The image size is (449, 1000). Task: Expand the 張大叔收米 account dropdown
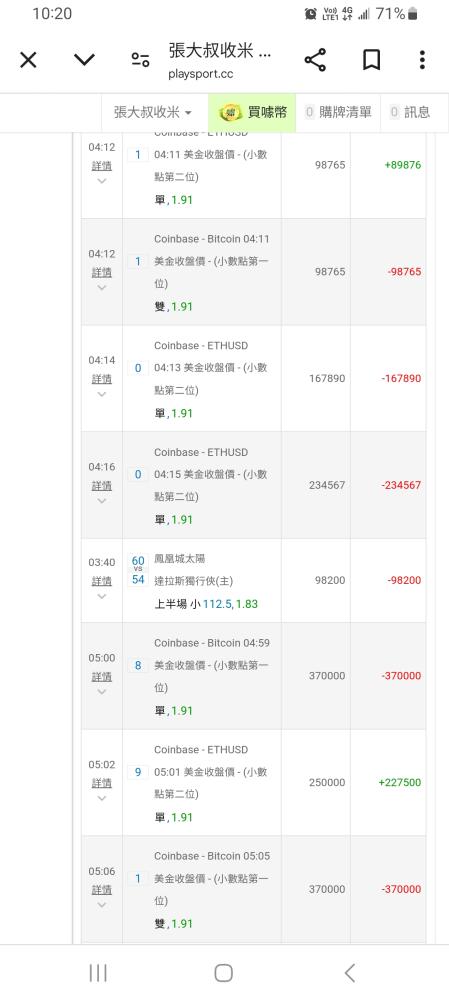[152, 113]
